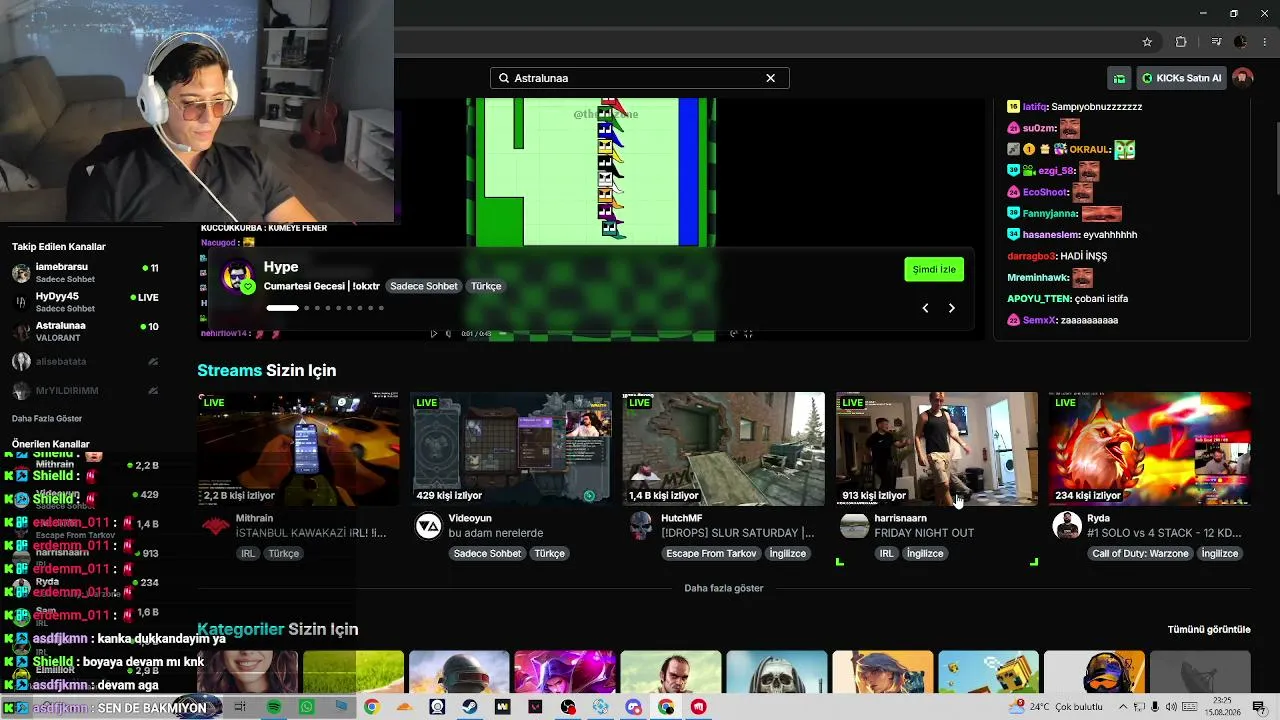
Task: Open Videoyun channel avatar
Action: 429,526
